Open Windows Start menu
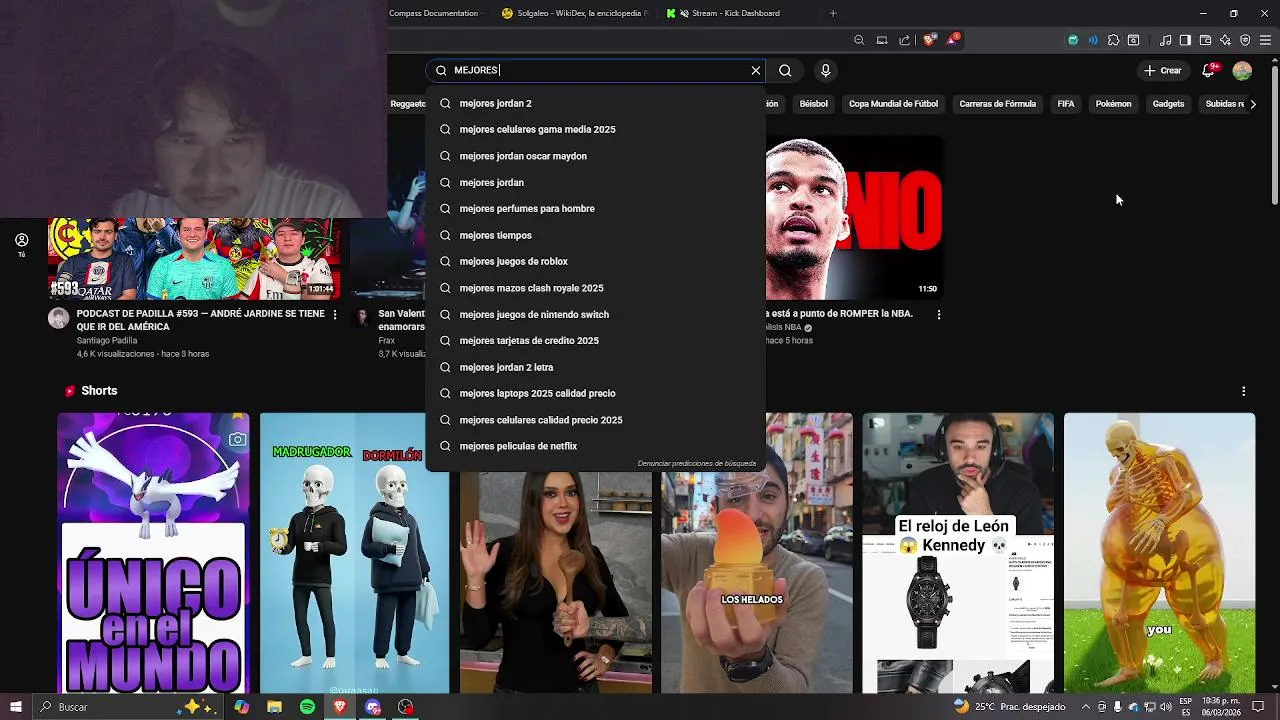This screenshot has height=720, width=1280. tap(16, 707)
